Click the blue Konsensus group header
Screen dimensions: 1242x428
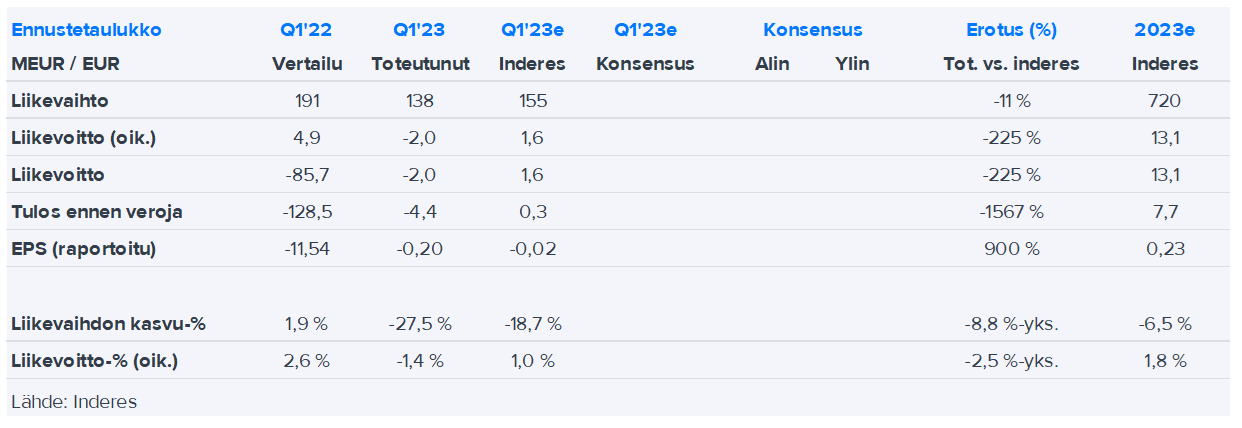(x=812, y=30)
